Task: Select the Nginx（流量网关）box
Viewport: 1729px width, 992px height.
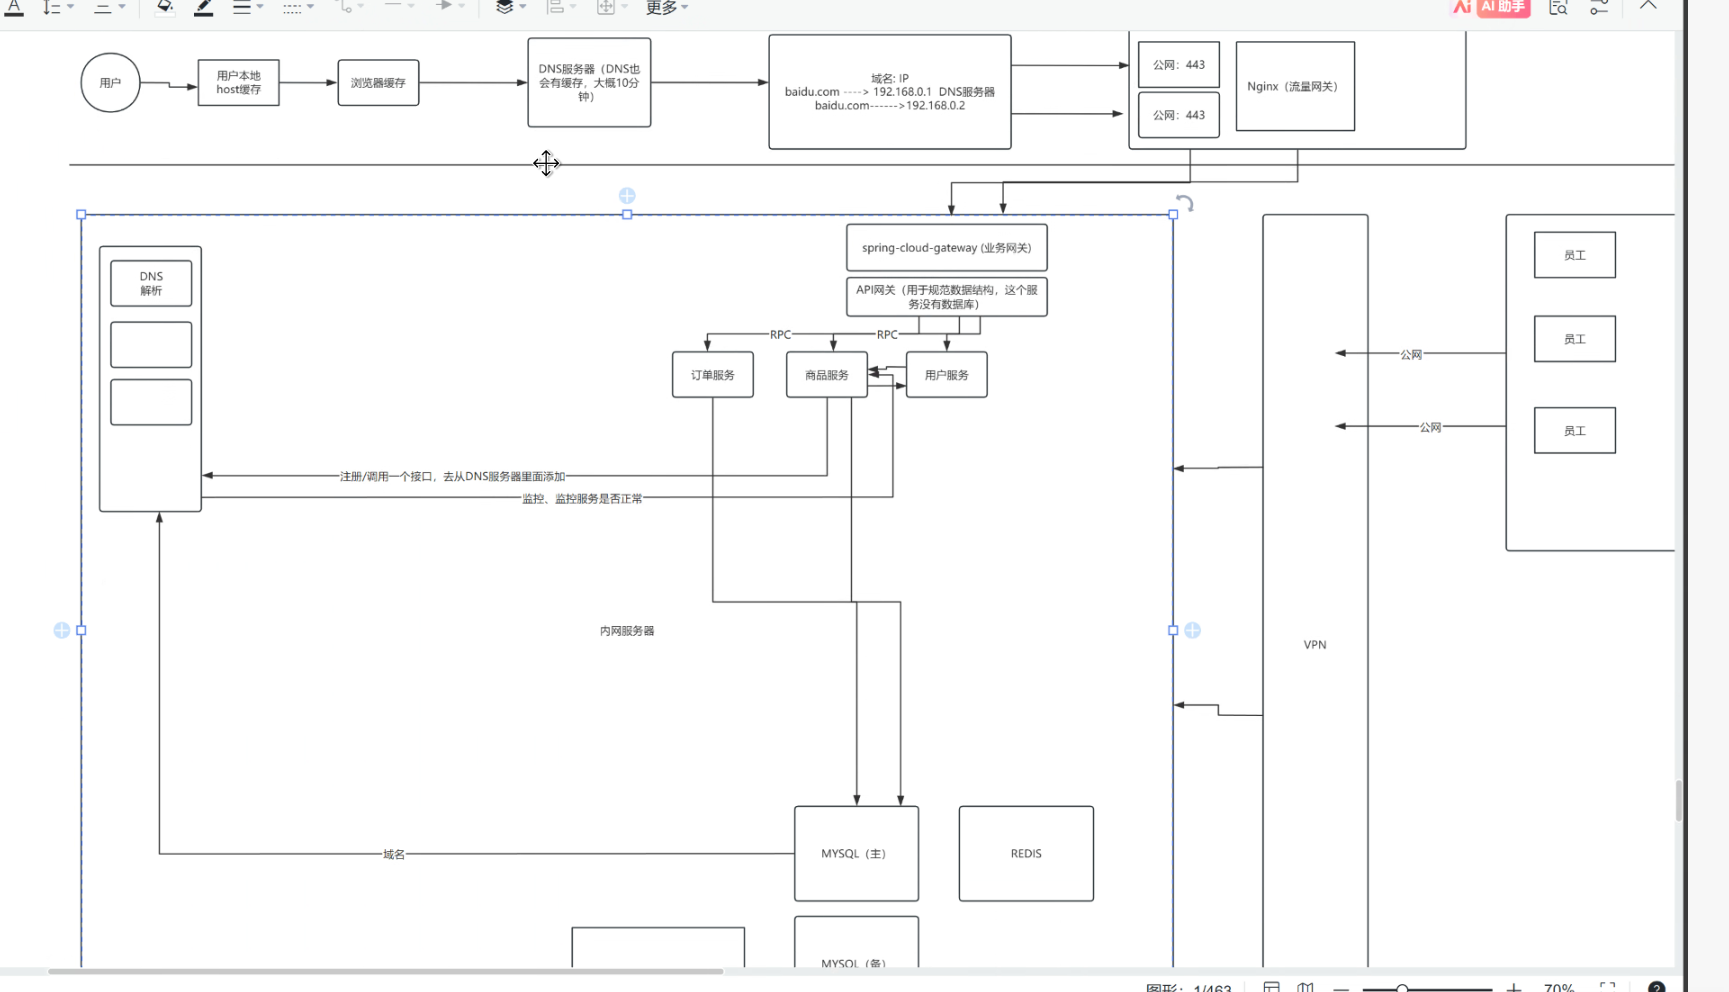Action: click(1295, 86)
